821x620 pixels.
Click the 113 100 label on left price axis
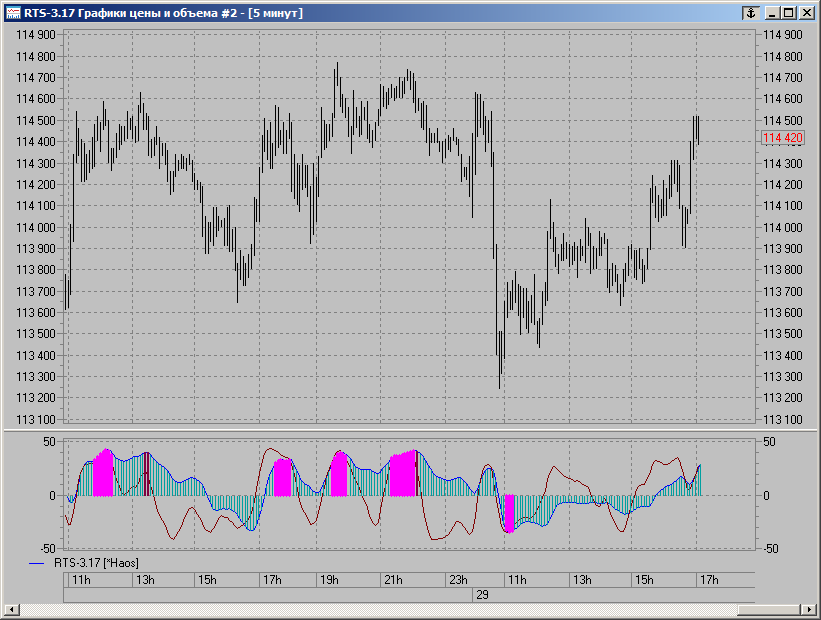(x=36, y=419)
